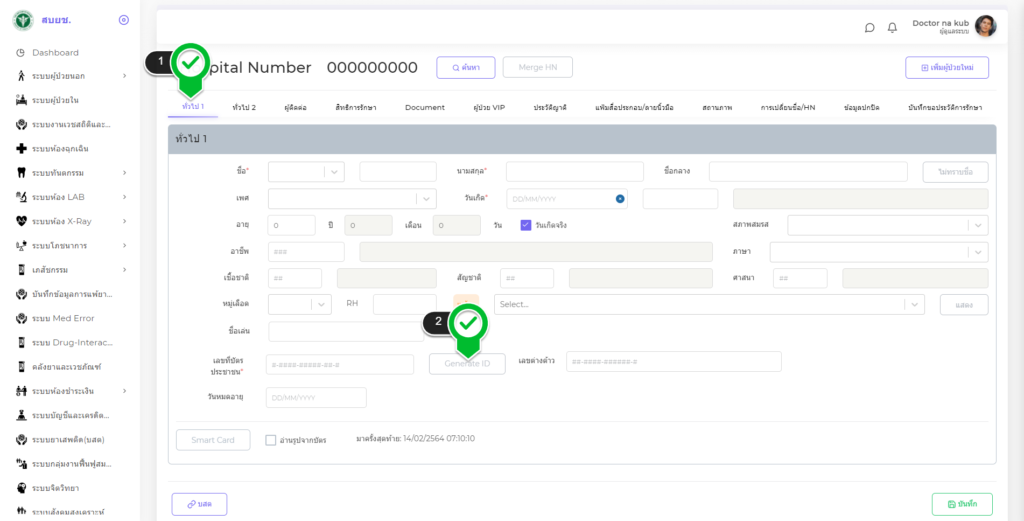Open the สถานภาพสมรส marital status dropdown
The image size is (1024, 521).
click(887, 225)
